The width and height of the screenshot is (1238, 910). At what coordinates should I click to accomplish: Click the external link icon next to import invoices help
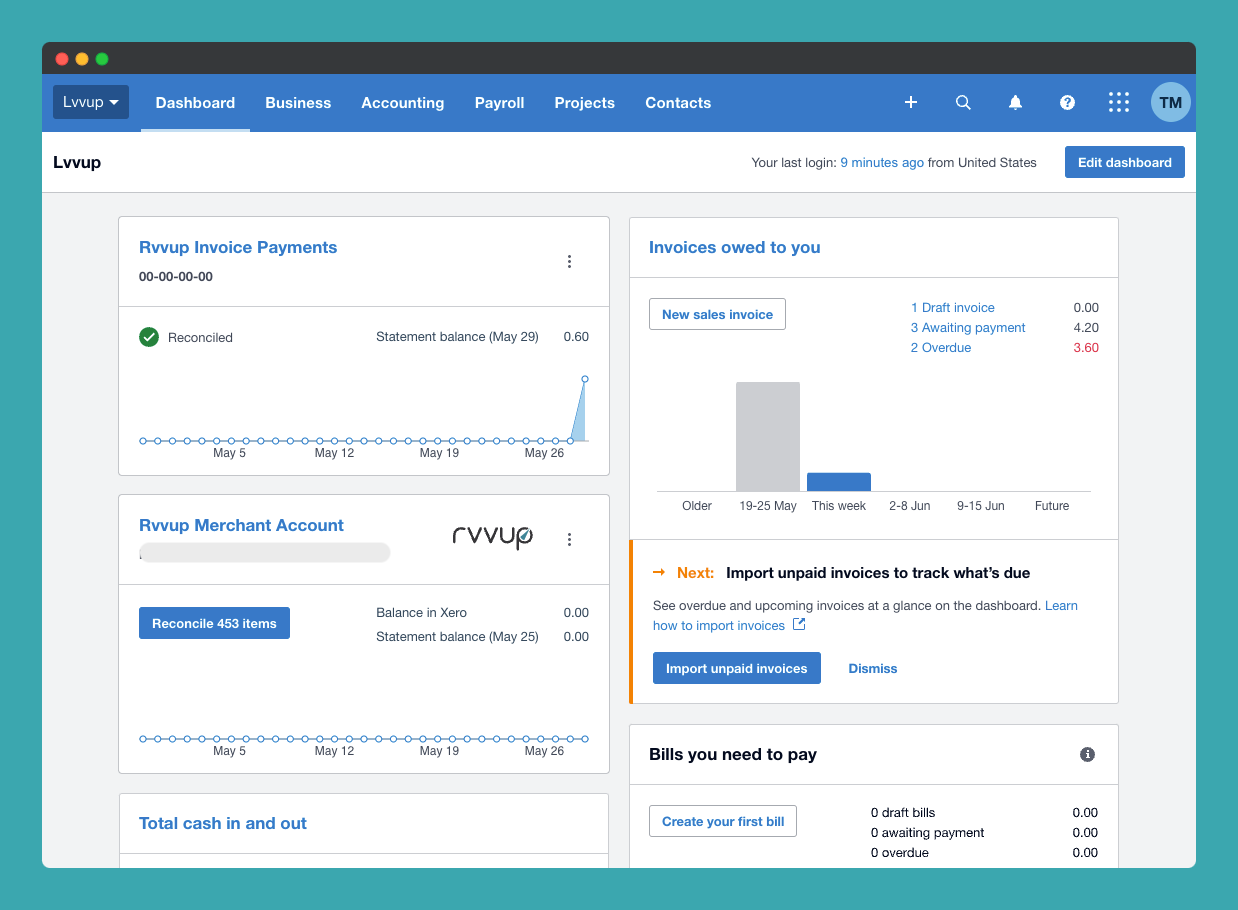[797, 623]
